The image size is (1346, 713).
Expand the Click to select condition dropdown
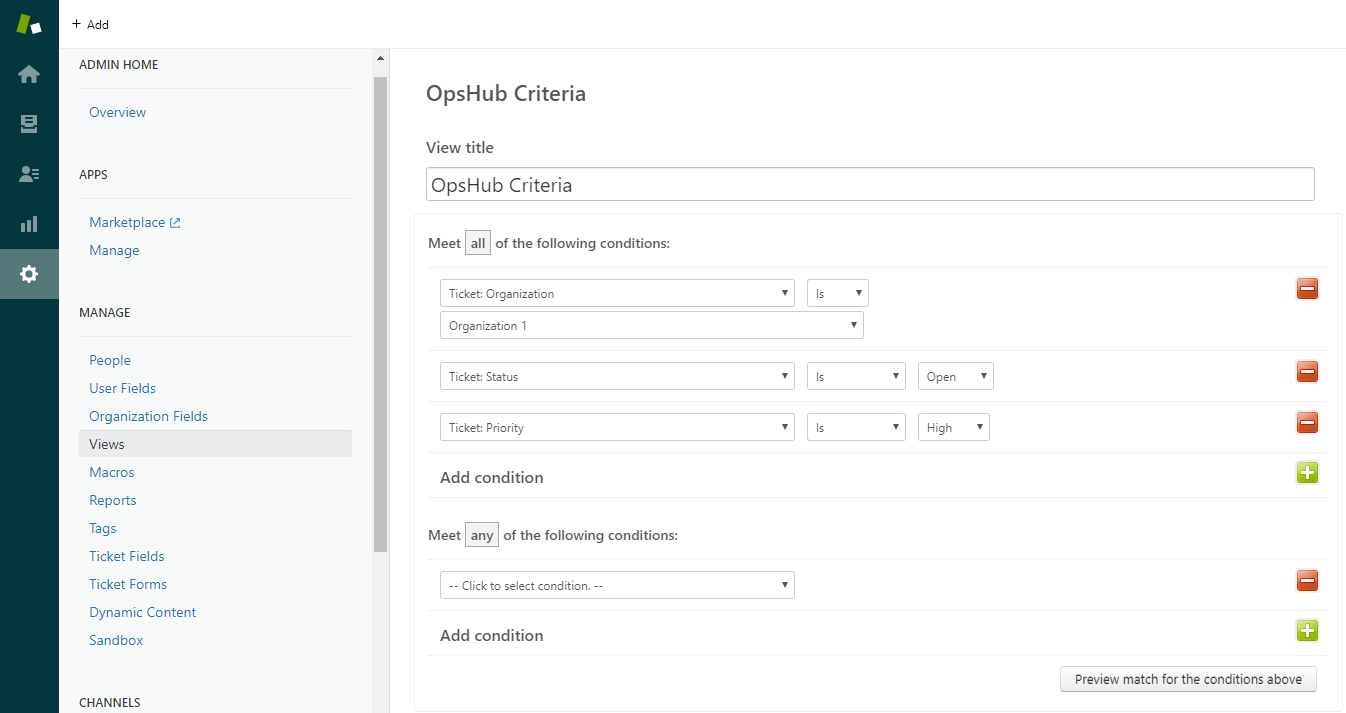[x=617, y=586]
